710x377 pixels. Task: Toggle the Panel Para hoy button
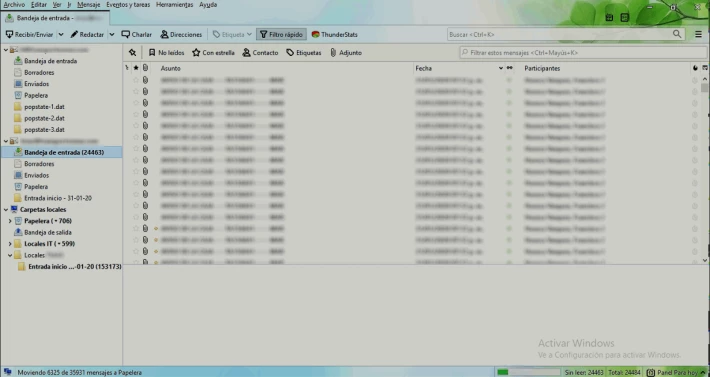click(676, 372)
